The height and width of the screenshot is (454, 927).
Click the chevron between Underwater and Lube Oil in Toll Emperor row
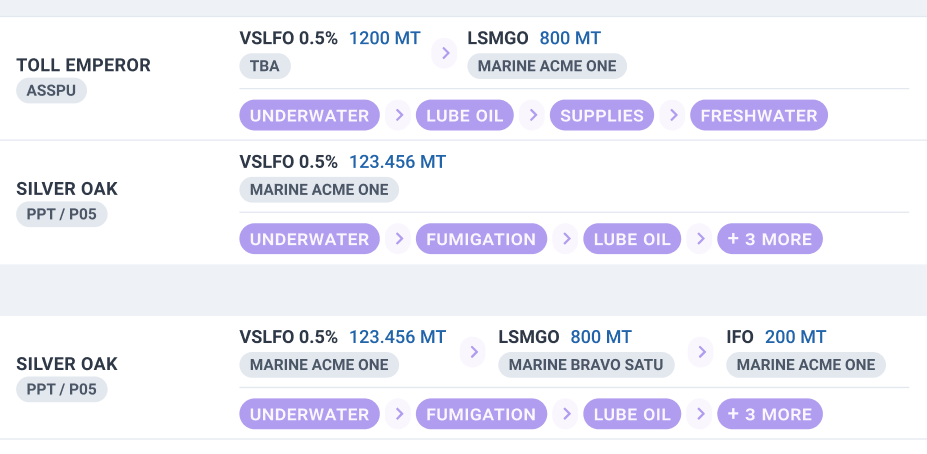click(398, 115)
